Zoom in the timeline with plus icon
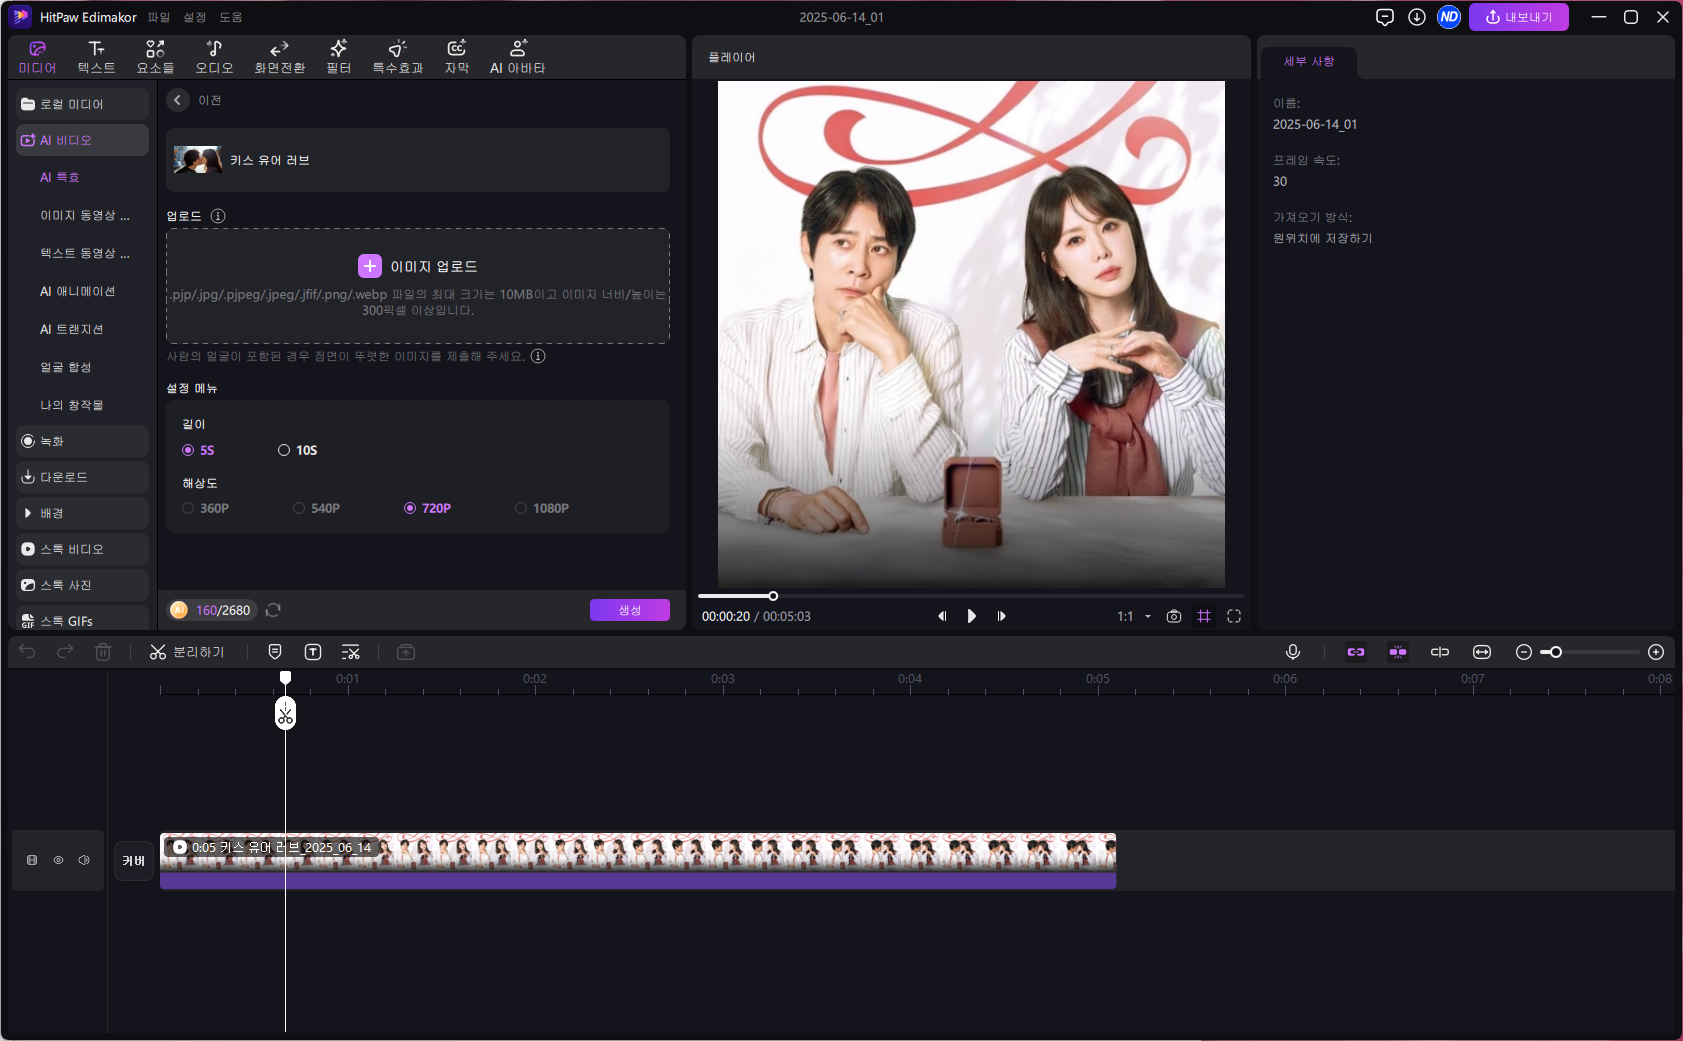 [1656, 652]
